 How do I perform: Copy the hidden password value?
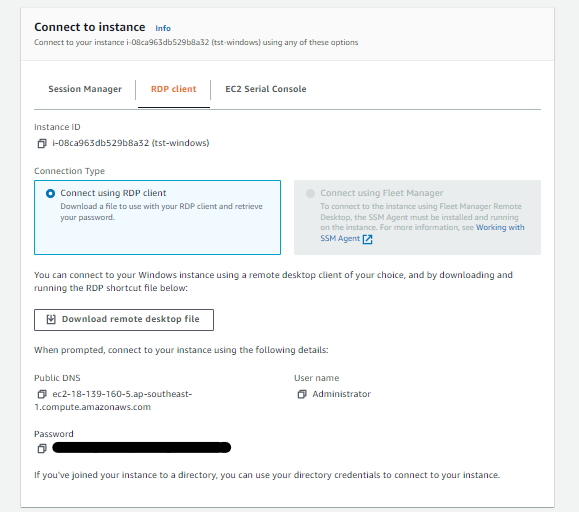pos(42,449)
